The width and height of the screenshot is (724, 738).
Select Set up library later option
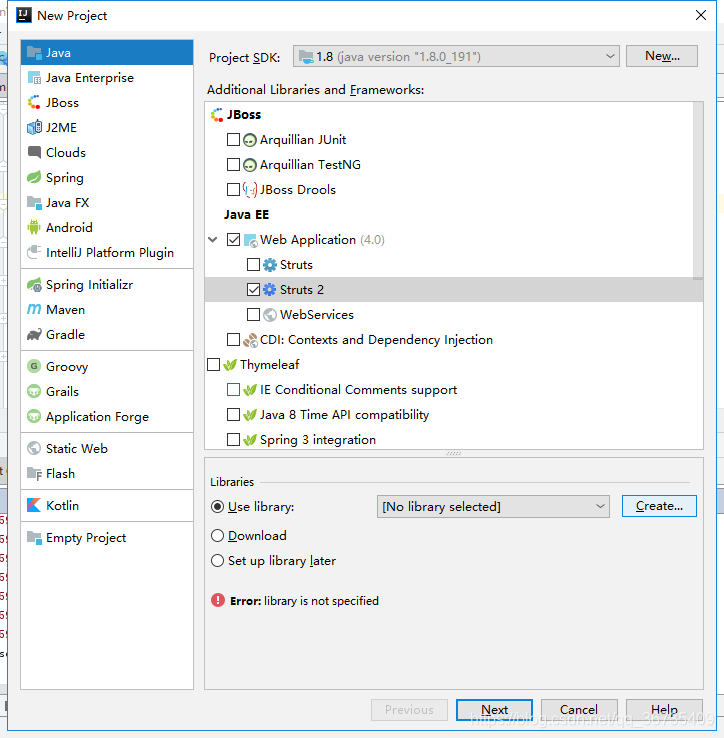click(217, 561)
